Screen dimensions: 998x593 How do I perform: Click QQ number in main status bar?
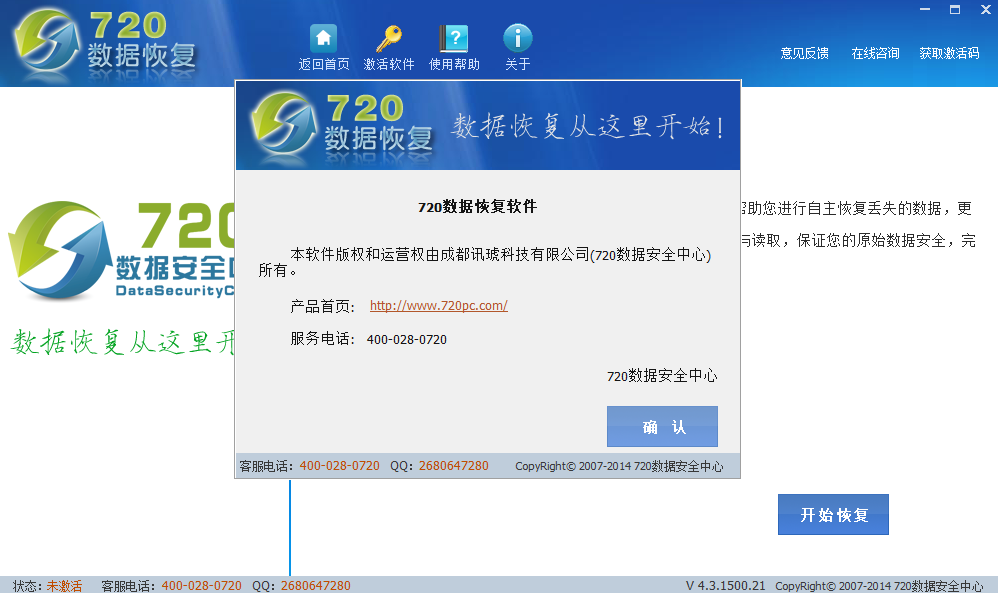pyautogui.click(x=316, y=585)
